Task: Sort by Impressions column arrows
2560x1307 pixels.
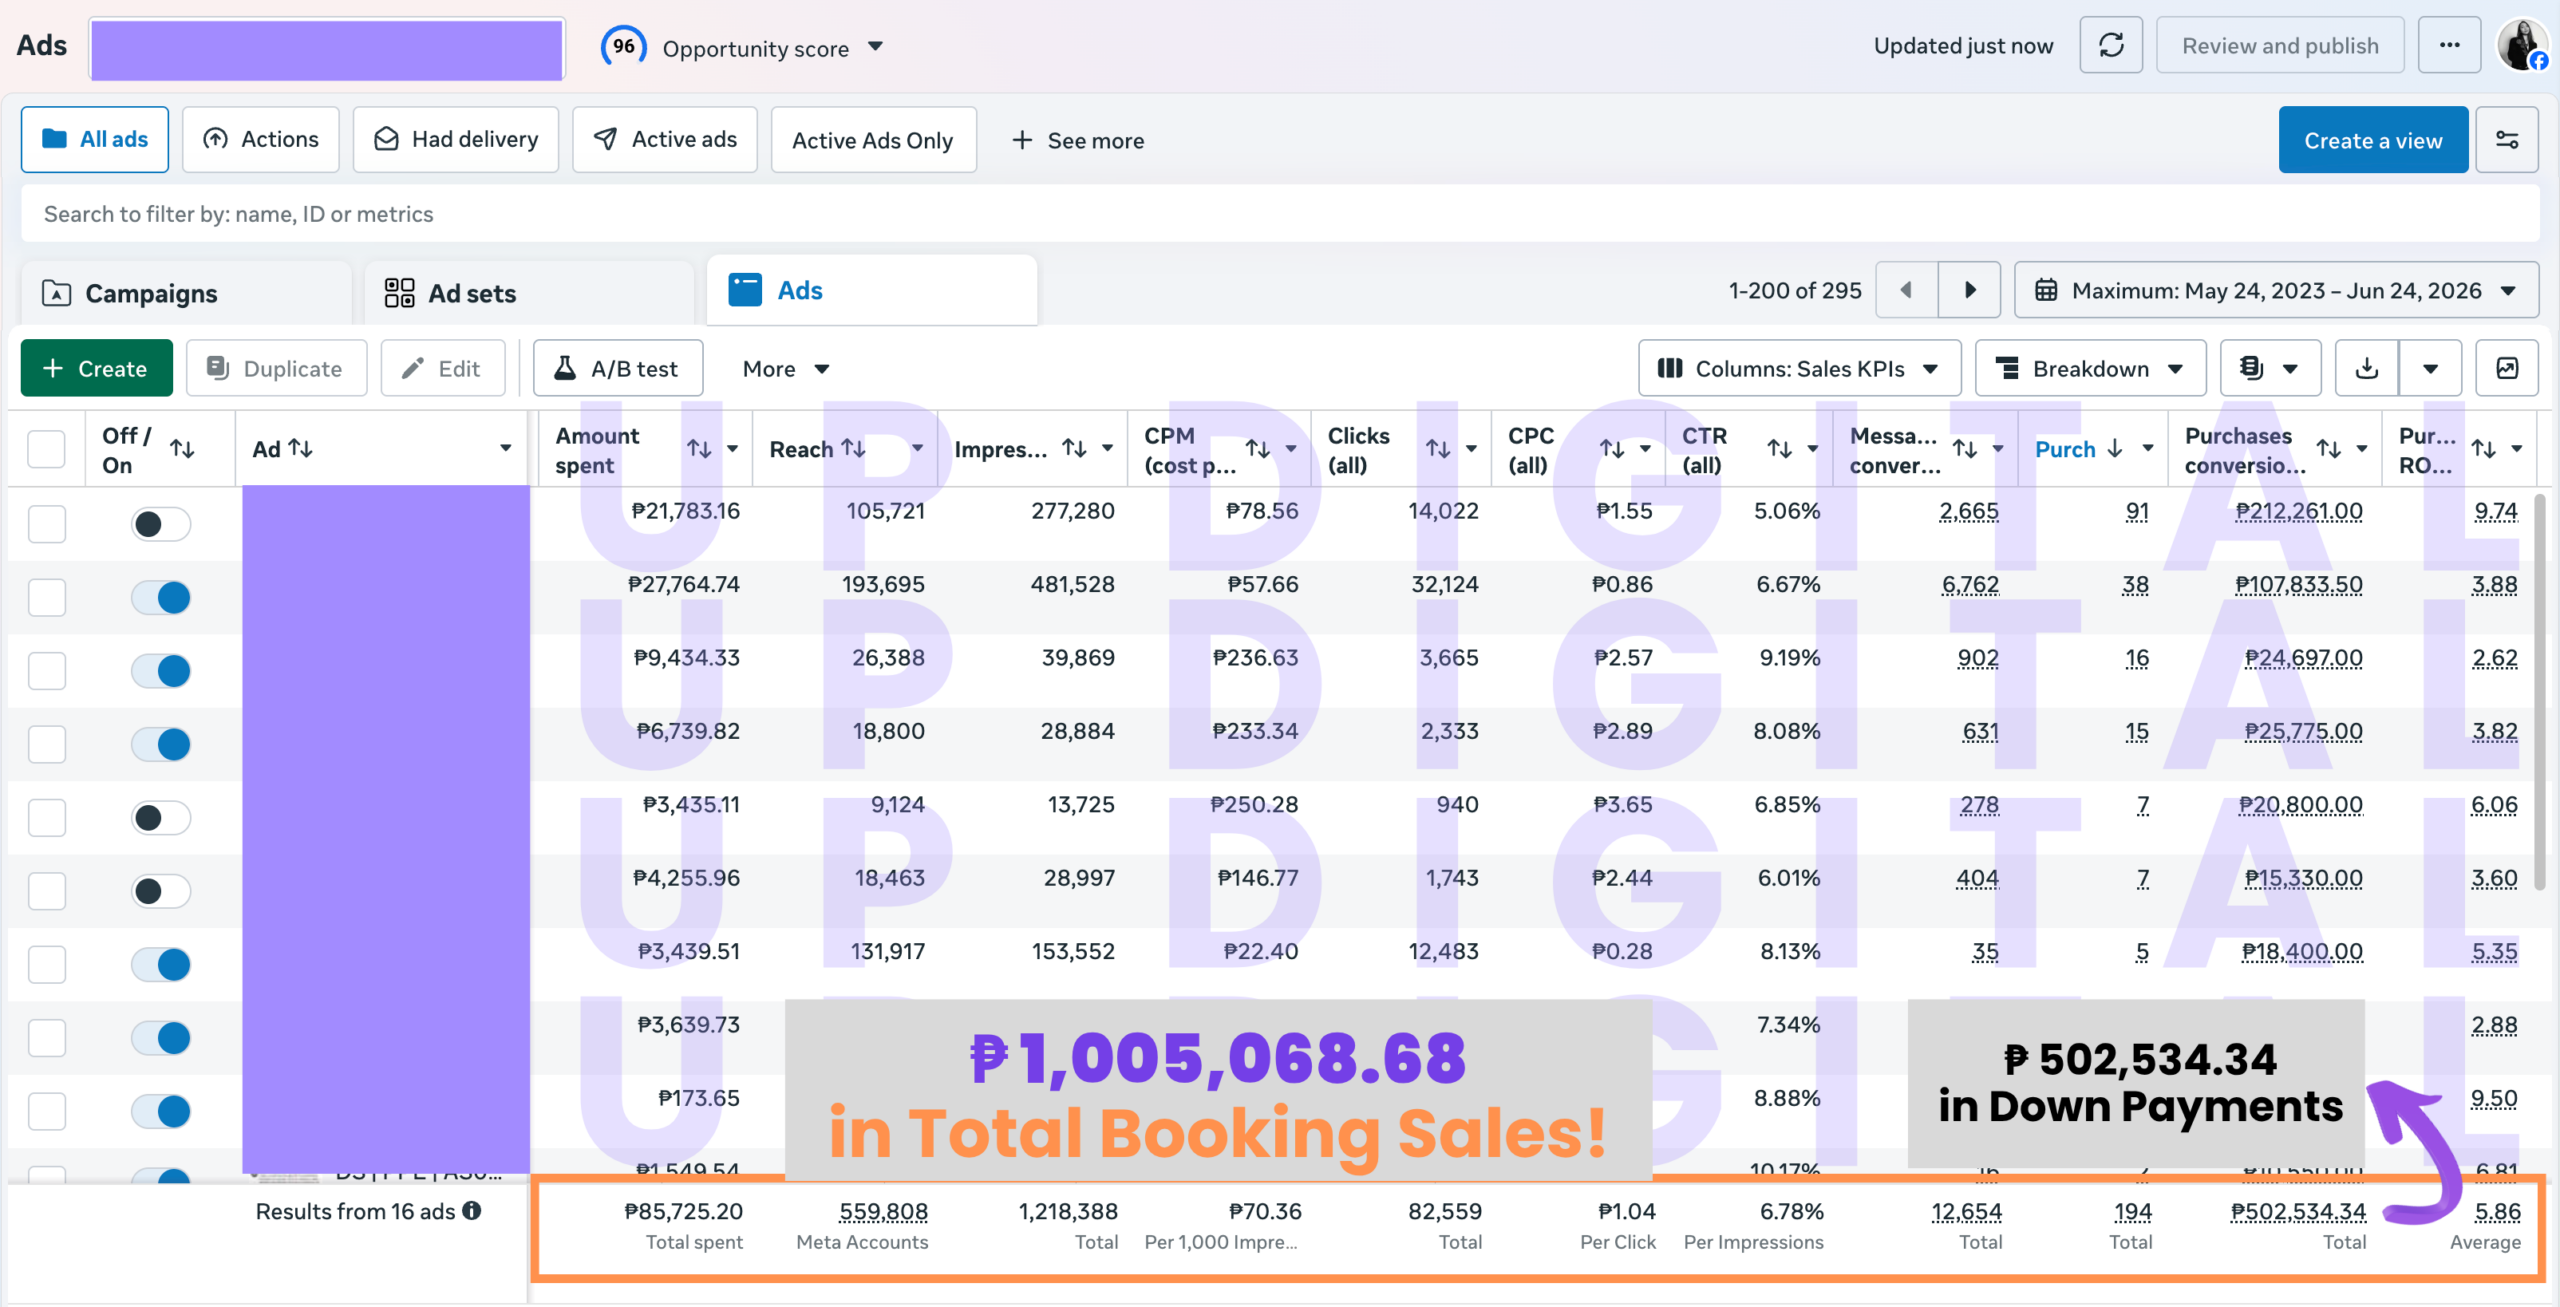Action: pyautogui.click(x=1074, y=448)
